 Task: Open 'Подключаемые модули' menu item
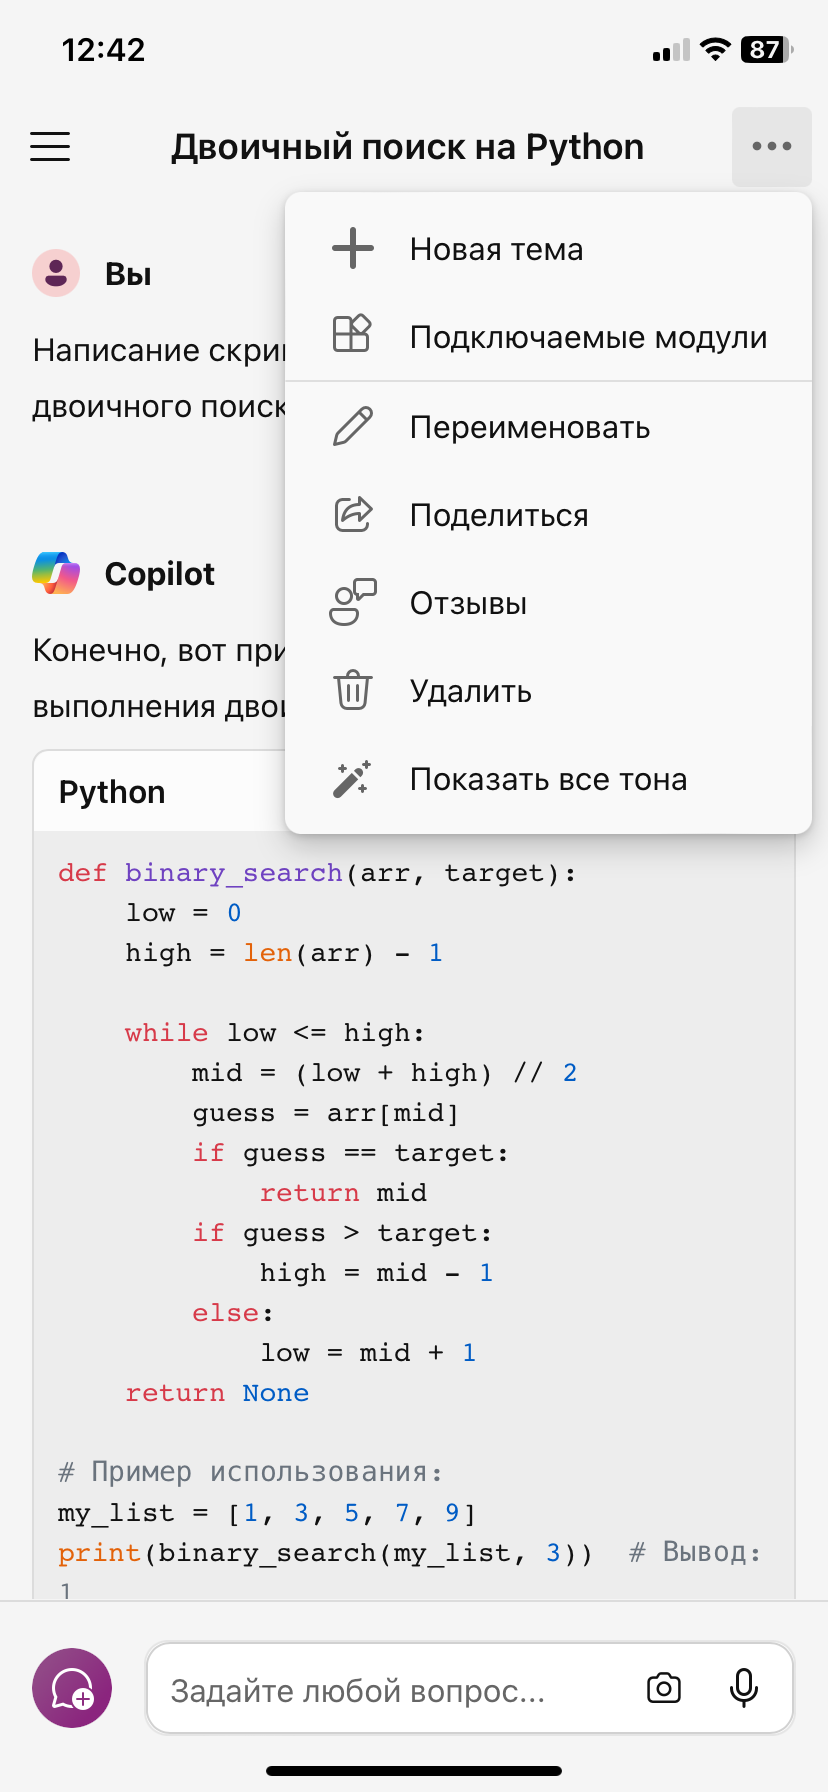coord(588,337)
